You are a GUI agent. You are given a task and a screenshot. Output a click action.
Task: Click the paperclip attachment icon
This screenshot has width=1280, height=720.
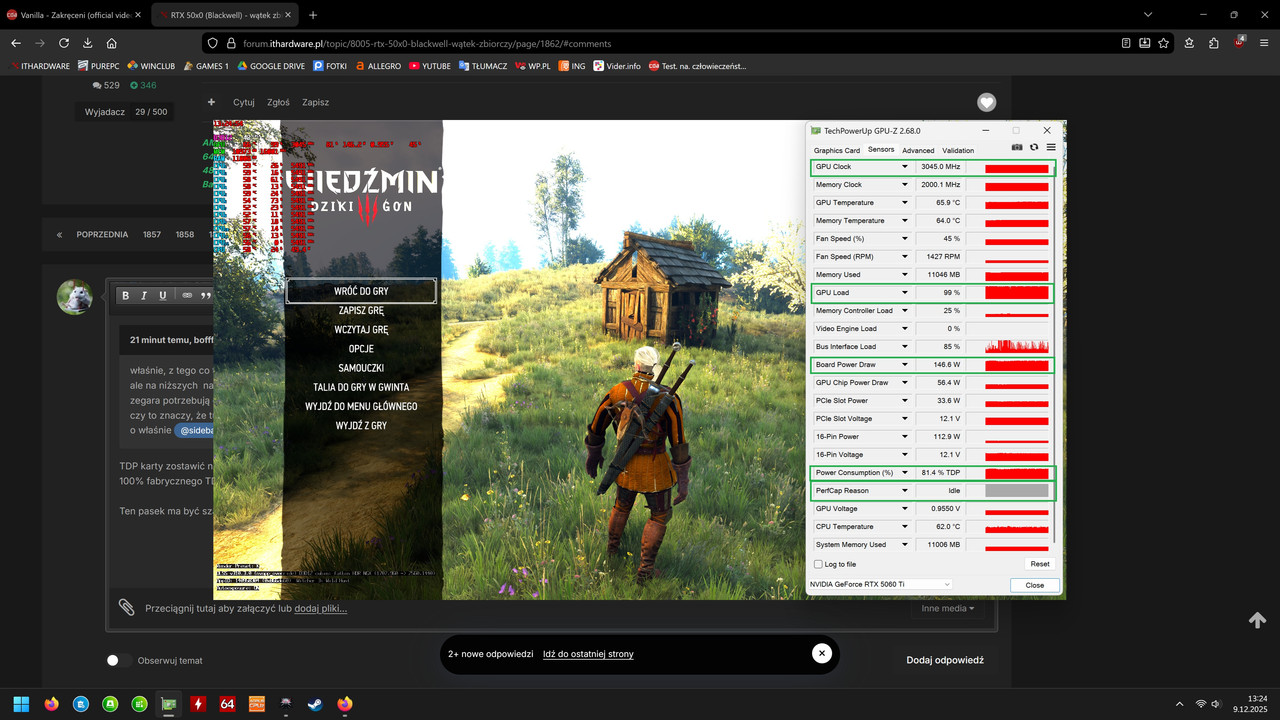coord(126,607)
